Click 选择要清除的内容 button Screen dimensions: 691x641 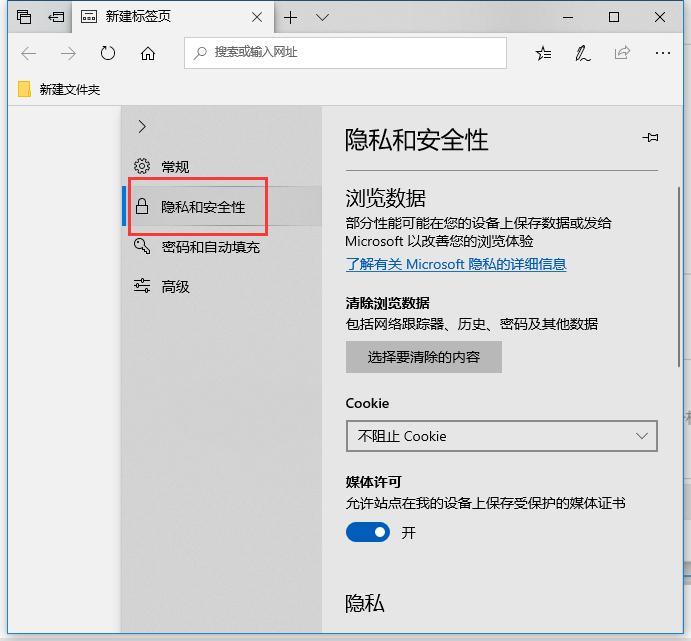coord(424,357)
